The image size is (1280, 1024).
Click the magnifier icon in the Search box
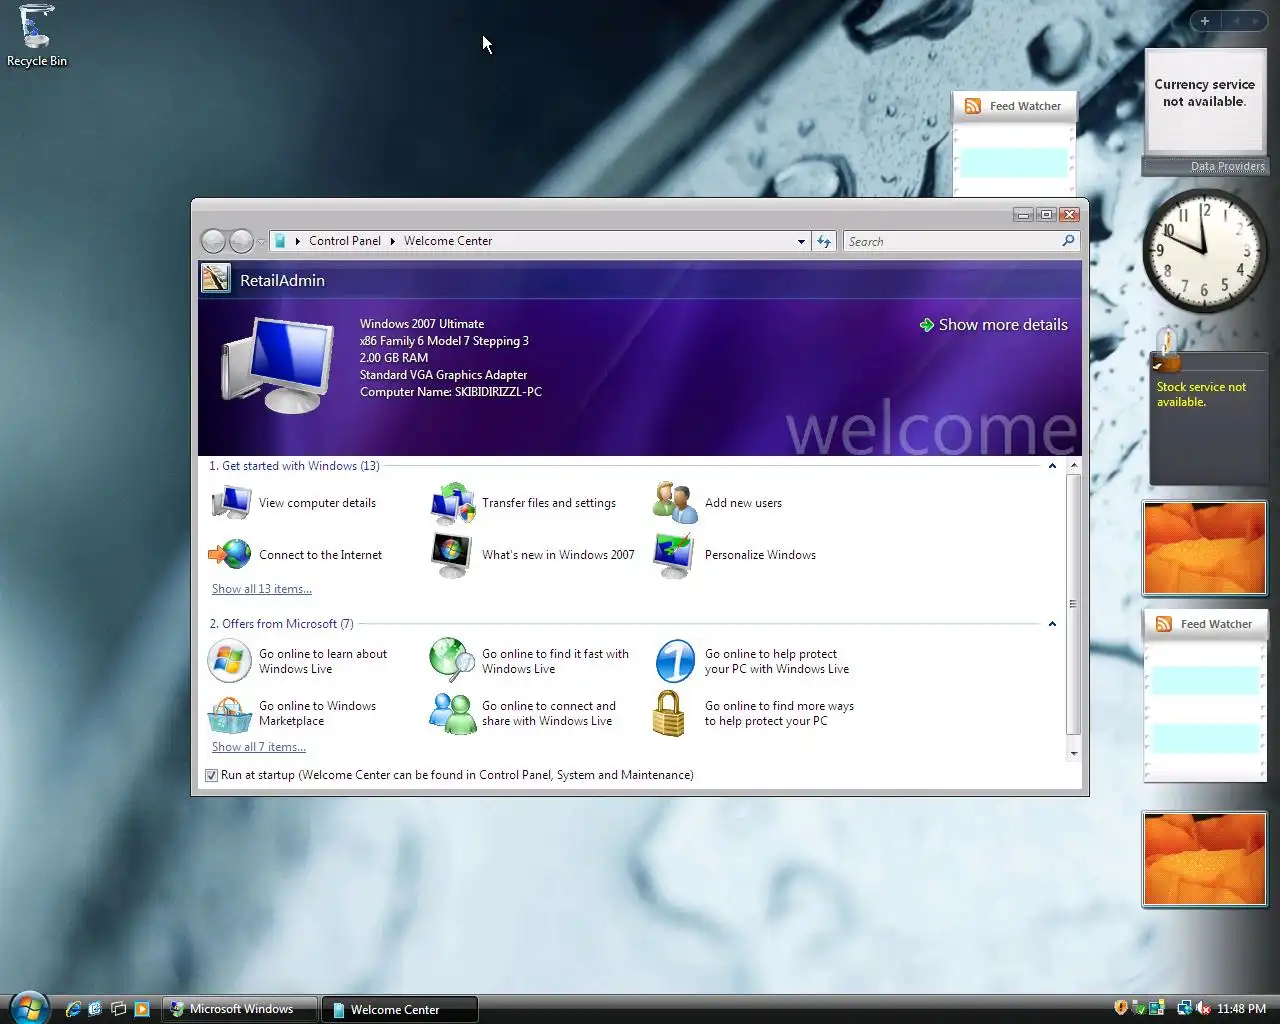[1068, 241]
